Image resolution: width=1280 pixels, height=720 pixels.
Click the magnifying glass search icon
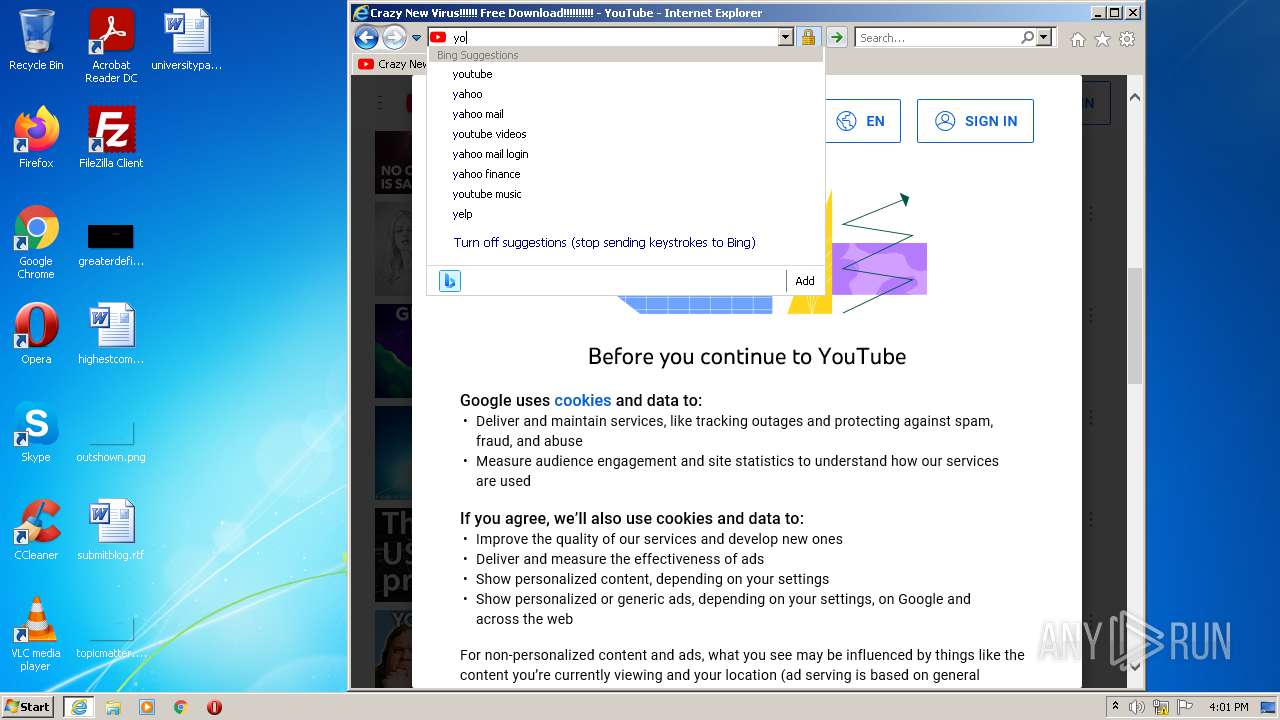(1027, 38)
